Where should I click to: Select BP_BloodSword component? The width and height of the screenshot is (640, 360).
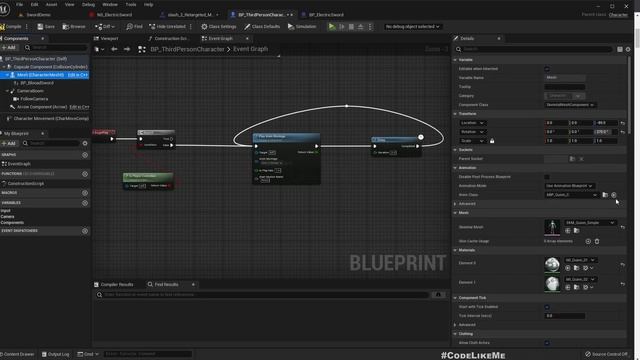click(x=37, y=83)
